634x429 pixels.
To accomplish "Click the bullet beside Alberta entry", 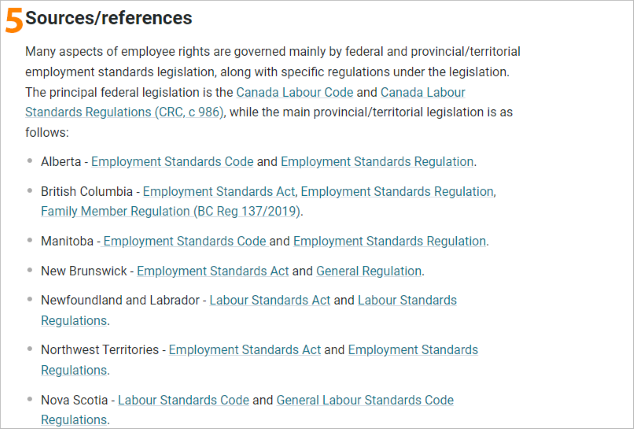I will point(30,161).
